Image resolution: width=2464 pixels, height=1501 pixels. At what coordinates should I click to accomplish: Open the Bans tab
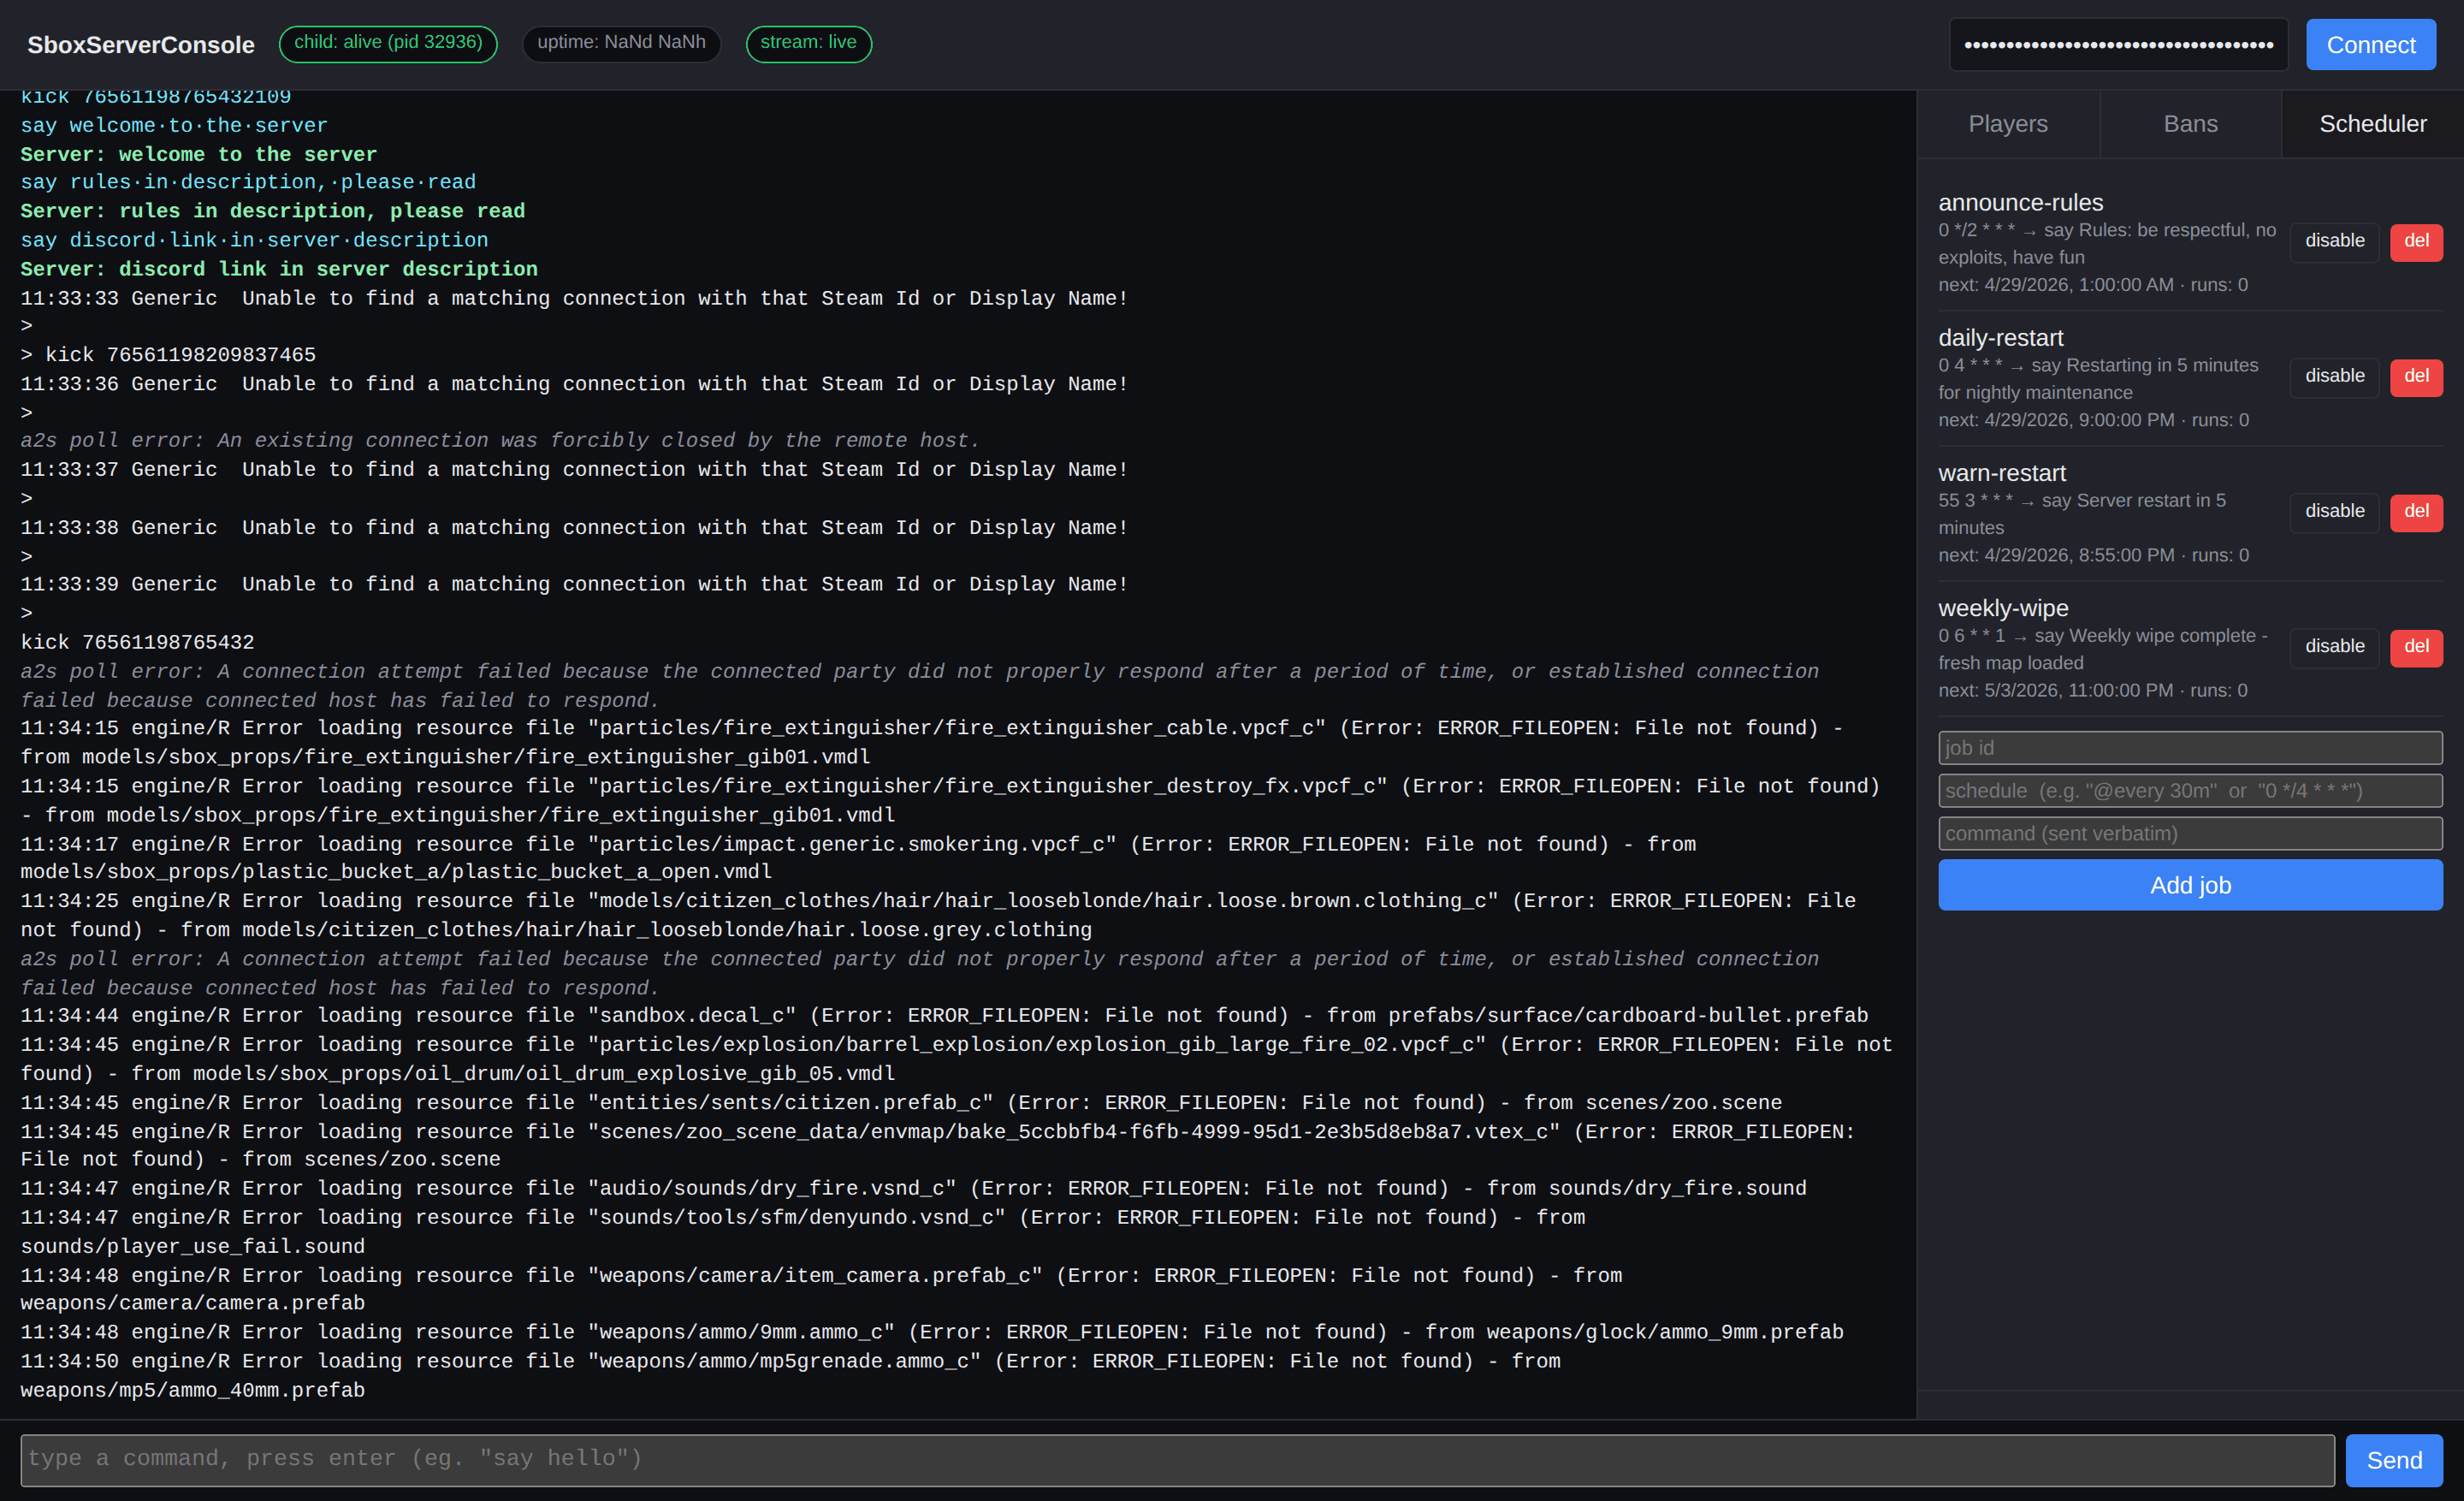click(x=2190, y=124)
